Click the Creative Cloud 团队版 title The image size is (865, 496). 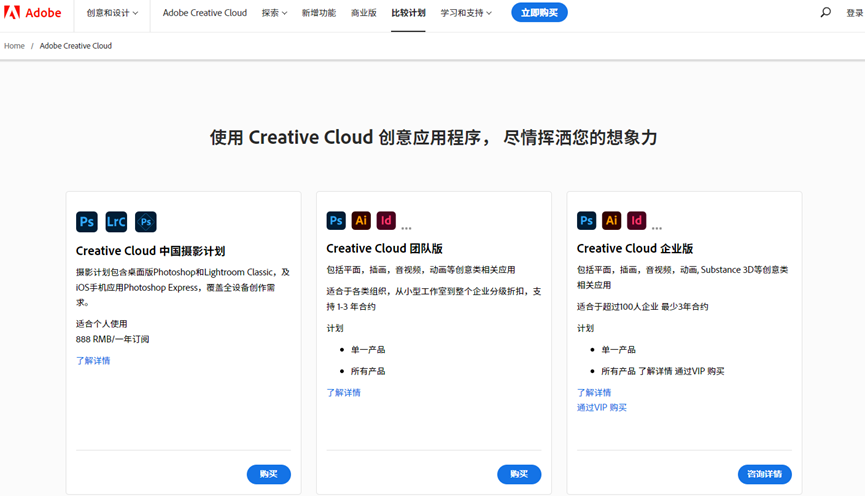385,249
